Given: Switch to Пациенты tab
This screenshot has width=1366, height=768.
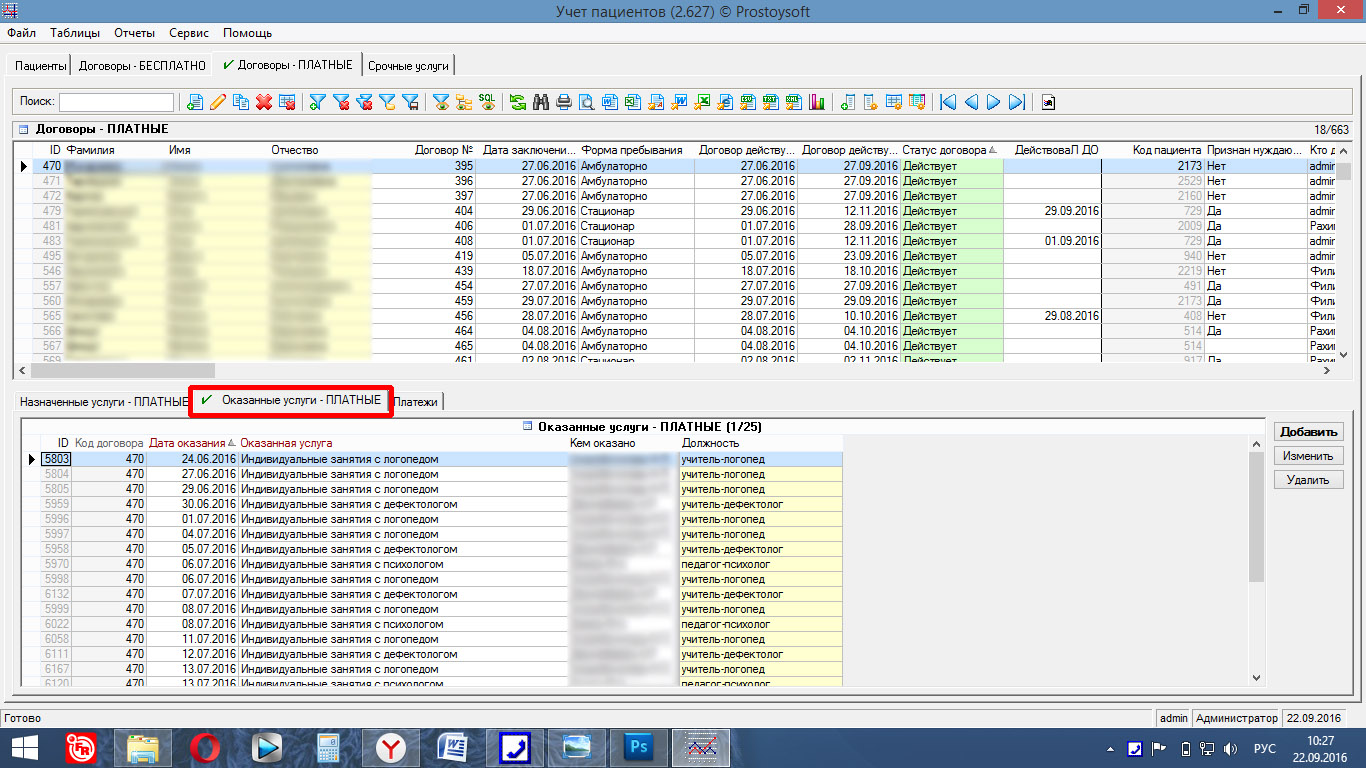Looking at the screenshot, I should pyautogui.click(x=41, y=65).
